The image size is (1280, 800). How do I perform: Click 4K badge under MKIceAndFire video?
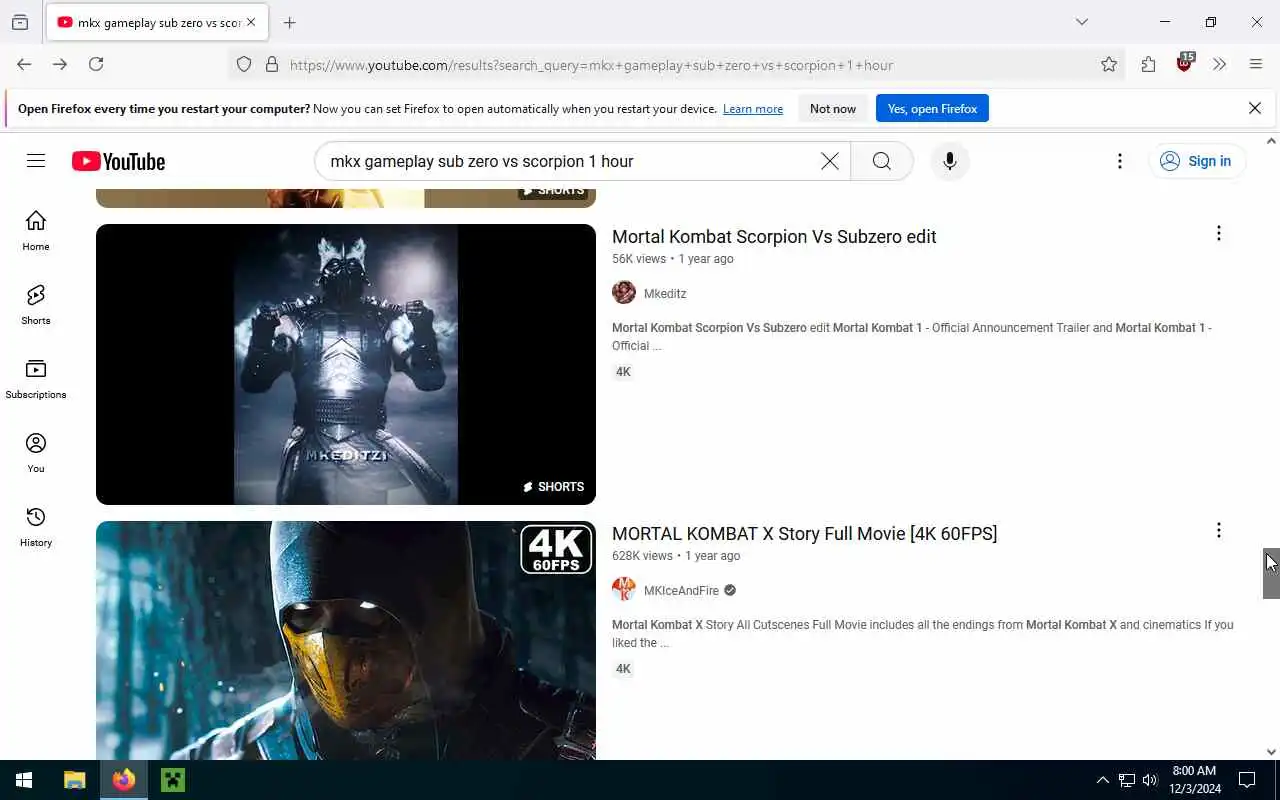point(623,669)
